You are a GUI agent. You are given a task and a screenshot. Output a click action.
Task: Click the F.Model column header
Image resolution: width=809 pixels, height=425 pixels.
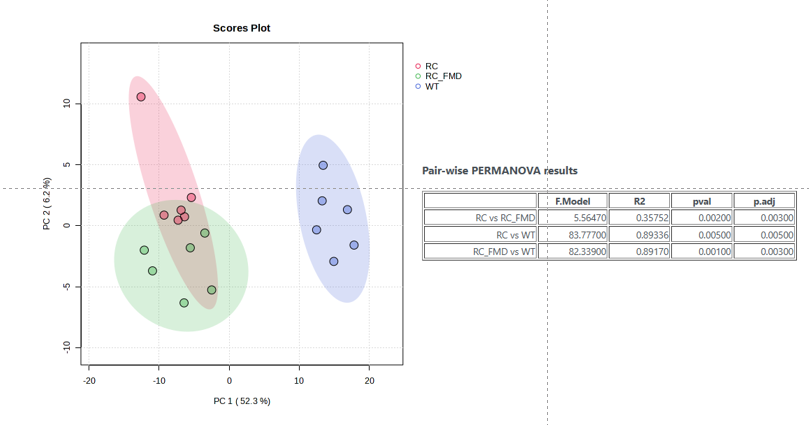pyautogui.click(x=573, y=201)
